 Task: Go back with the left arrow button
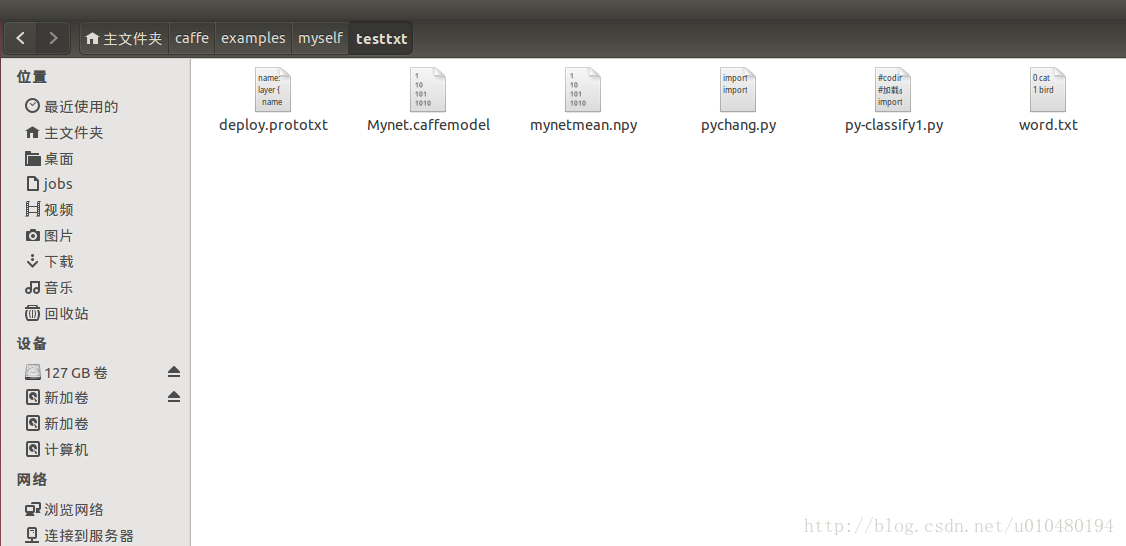(x=21, y=38)
